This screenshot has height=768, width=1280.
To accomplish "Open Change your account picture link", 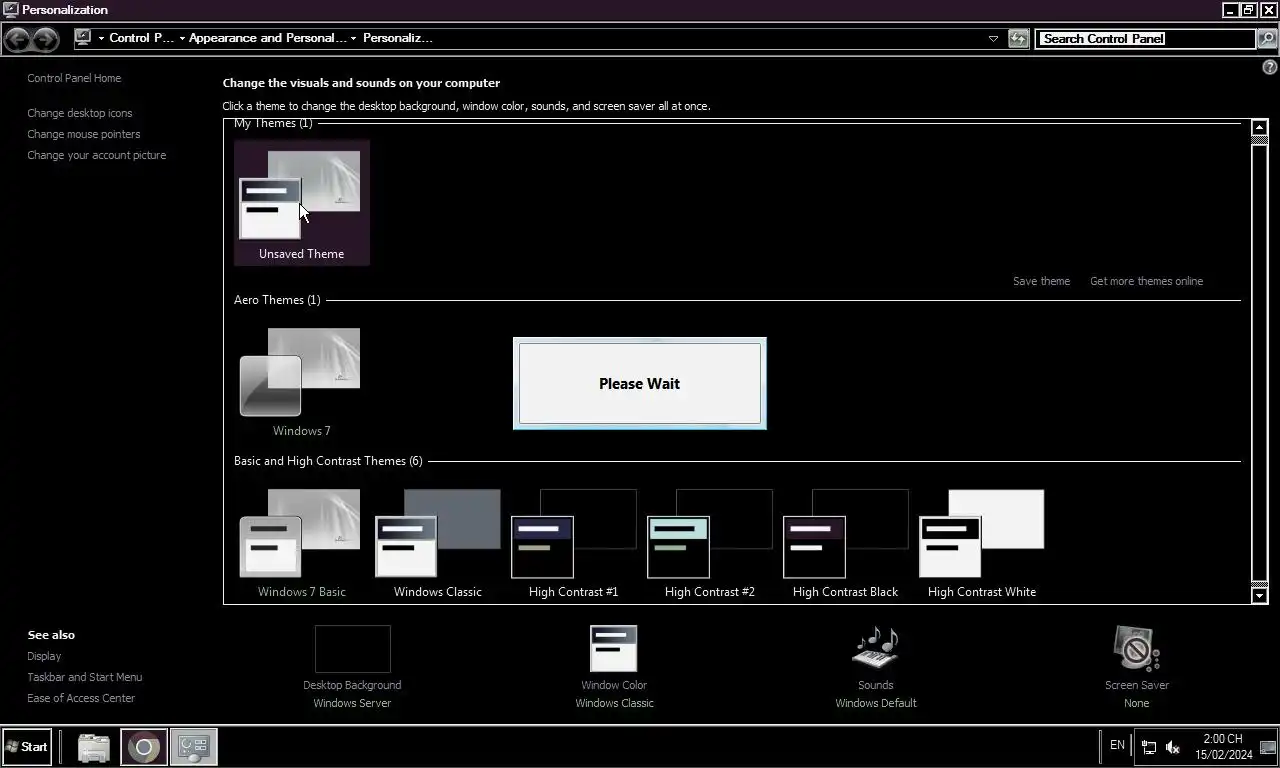I will (x=97, y=155).
